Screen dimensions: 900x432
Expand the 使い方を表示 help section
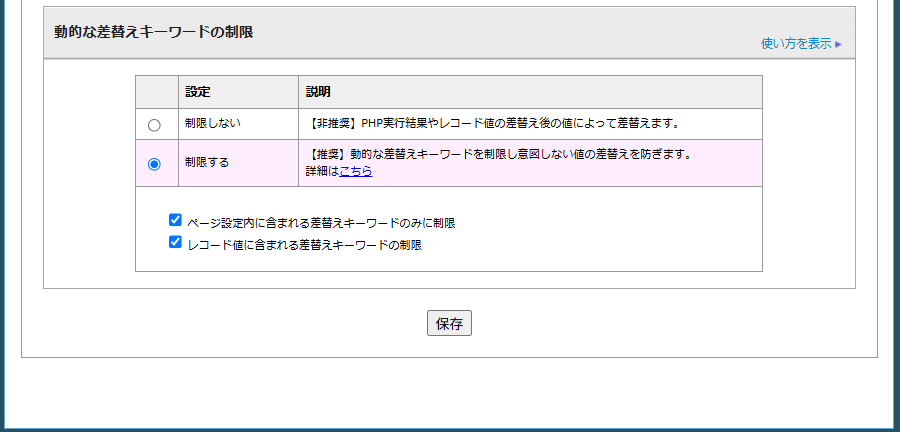pos(796,44)
